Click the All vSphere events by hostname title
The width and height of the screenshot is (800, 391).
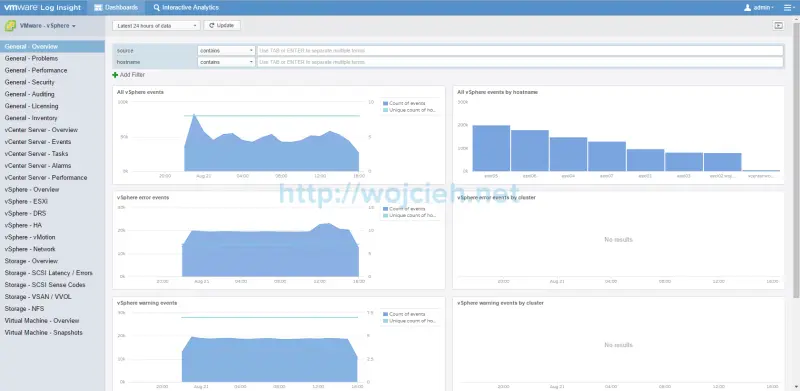tap(497, 92)
